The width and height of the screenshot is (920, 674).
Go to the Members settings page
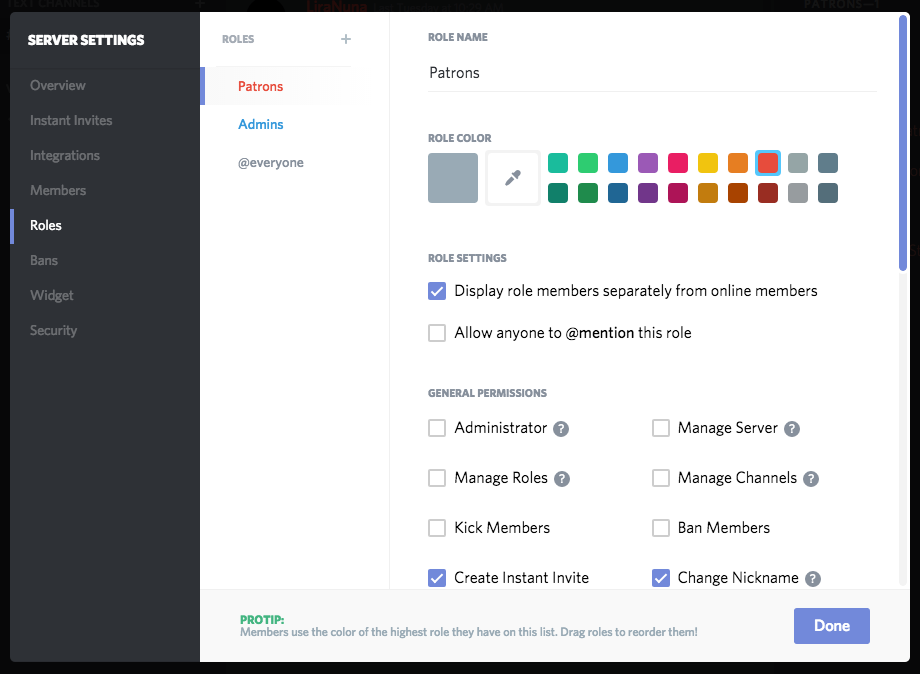coord(57,190)
